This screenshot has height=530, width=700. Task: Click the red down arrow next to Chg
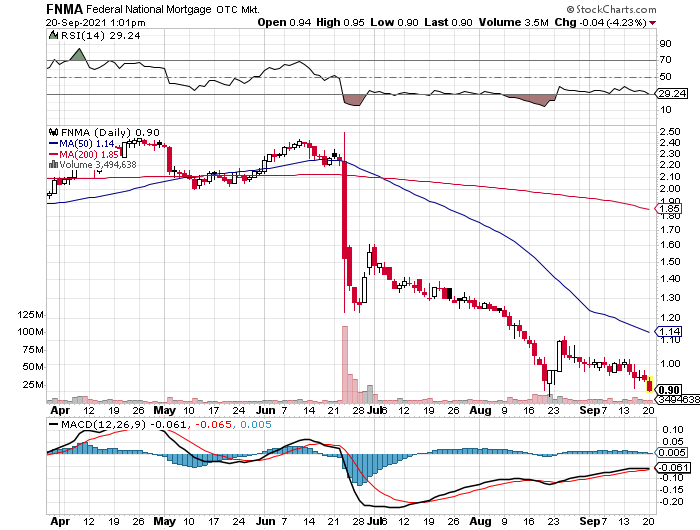[653, 23]
